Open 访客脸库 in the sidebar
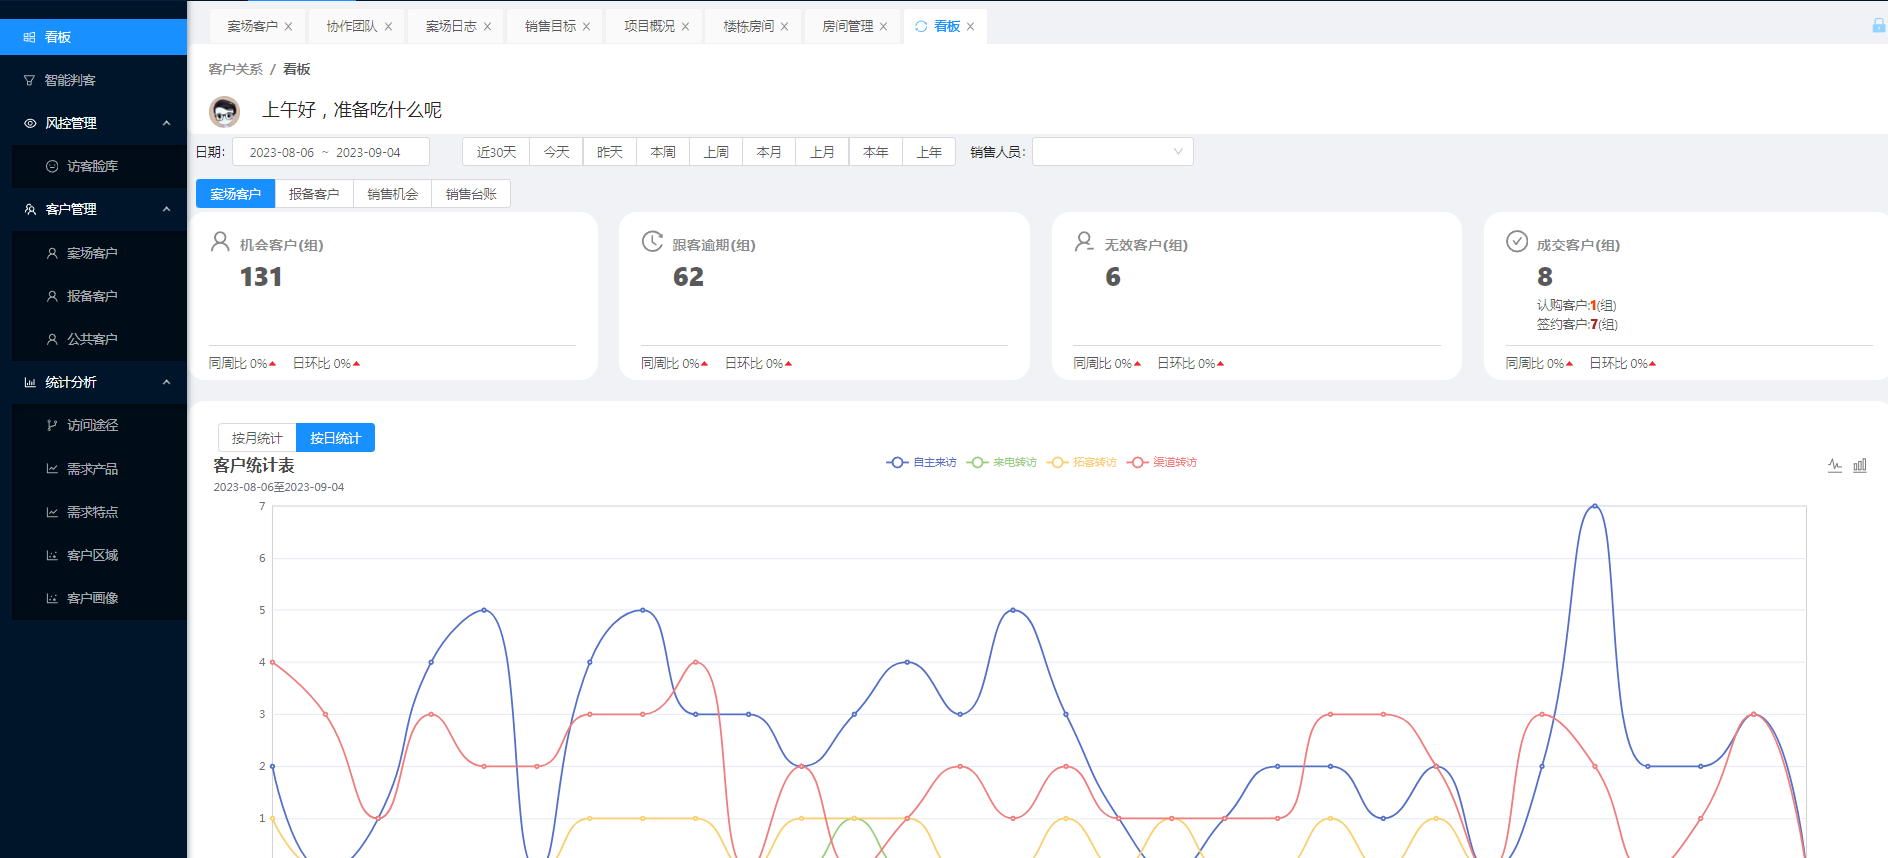 click(99, 166)
